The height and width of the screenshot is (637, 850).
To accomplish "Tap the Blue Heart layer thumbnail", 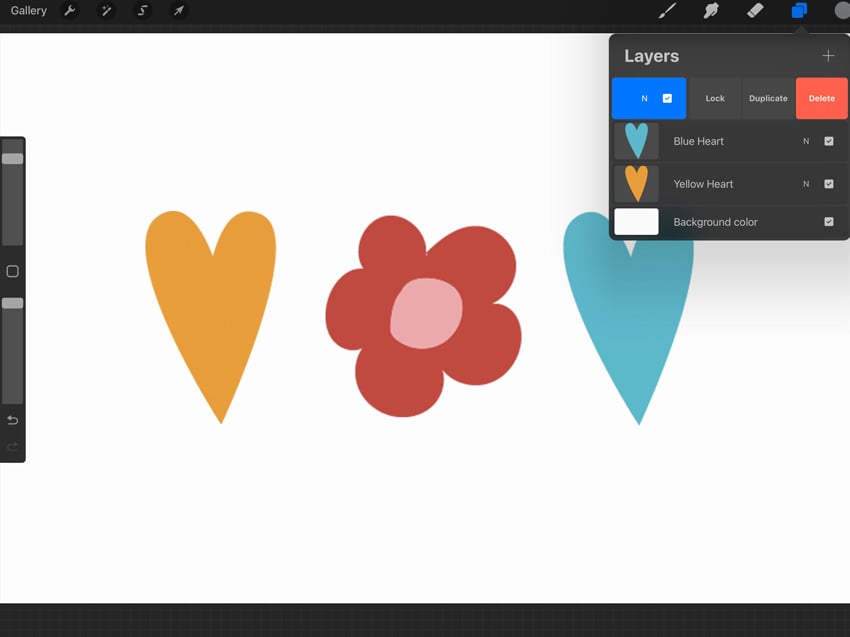I will point(637,141).
